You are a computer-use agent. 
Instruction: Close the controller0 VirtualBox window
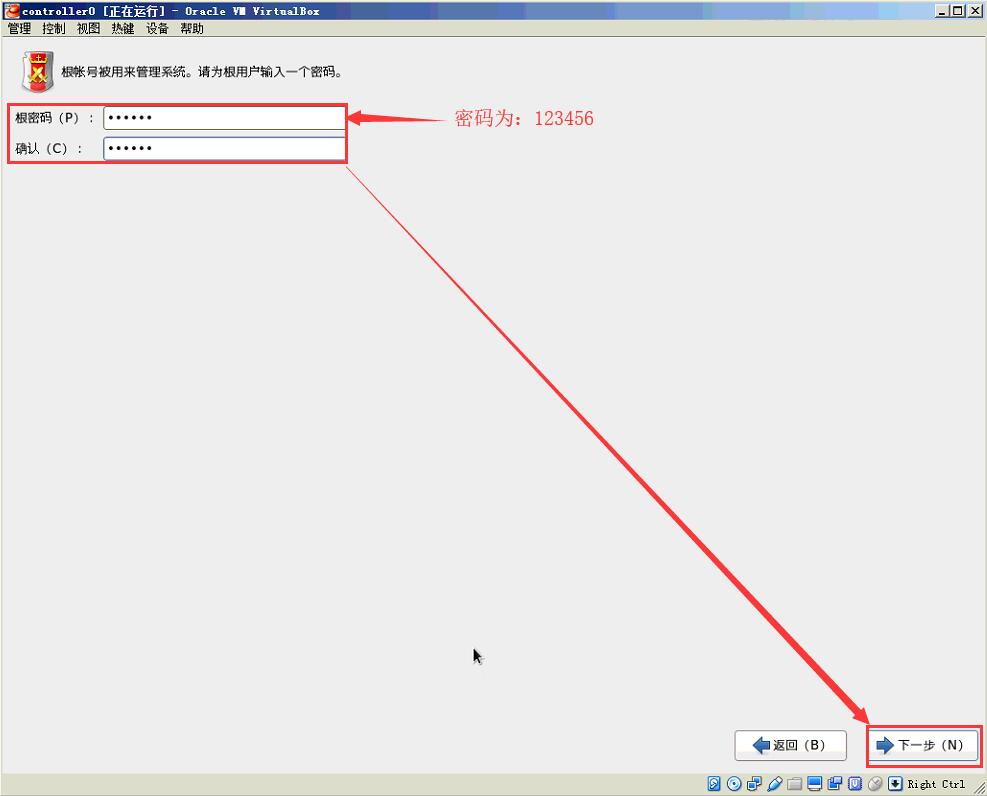[x=974, y=11]
